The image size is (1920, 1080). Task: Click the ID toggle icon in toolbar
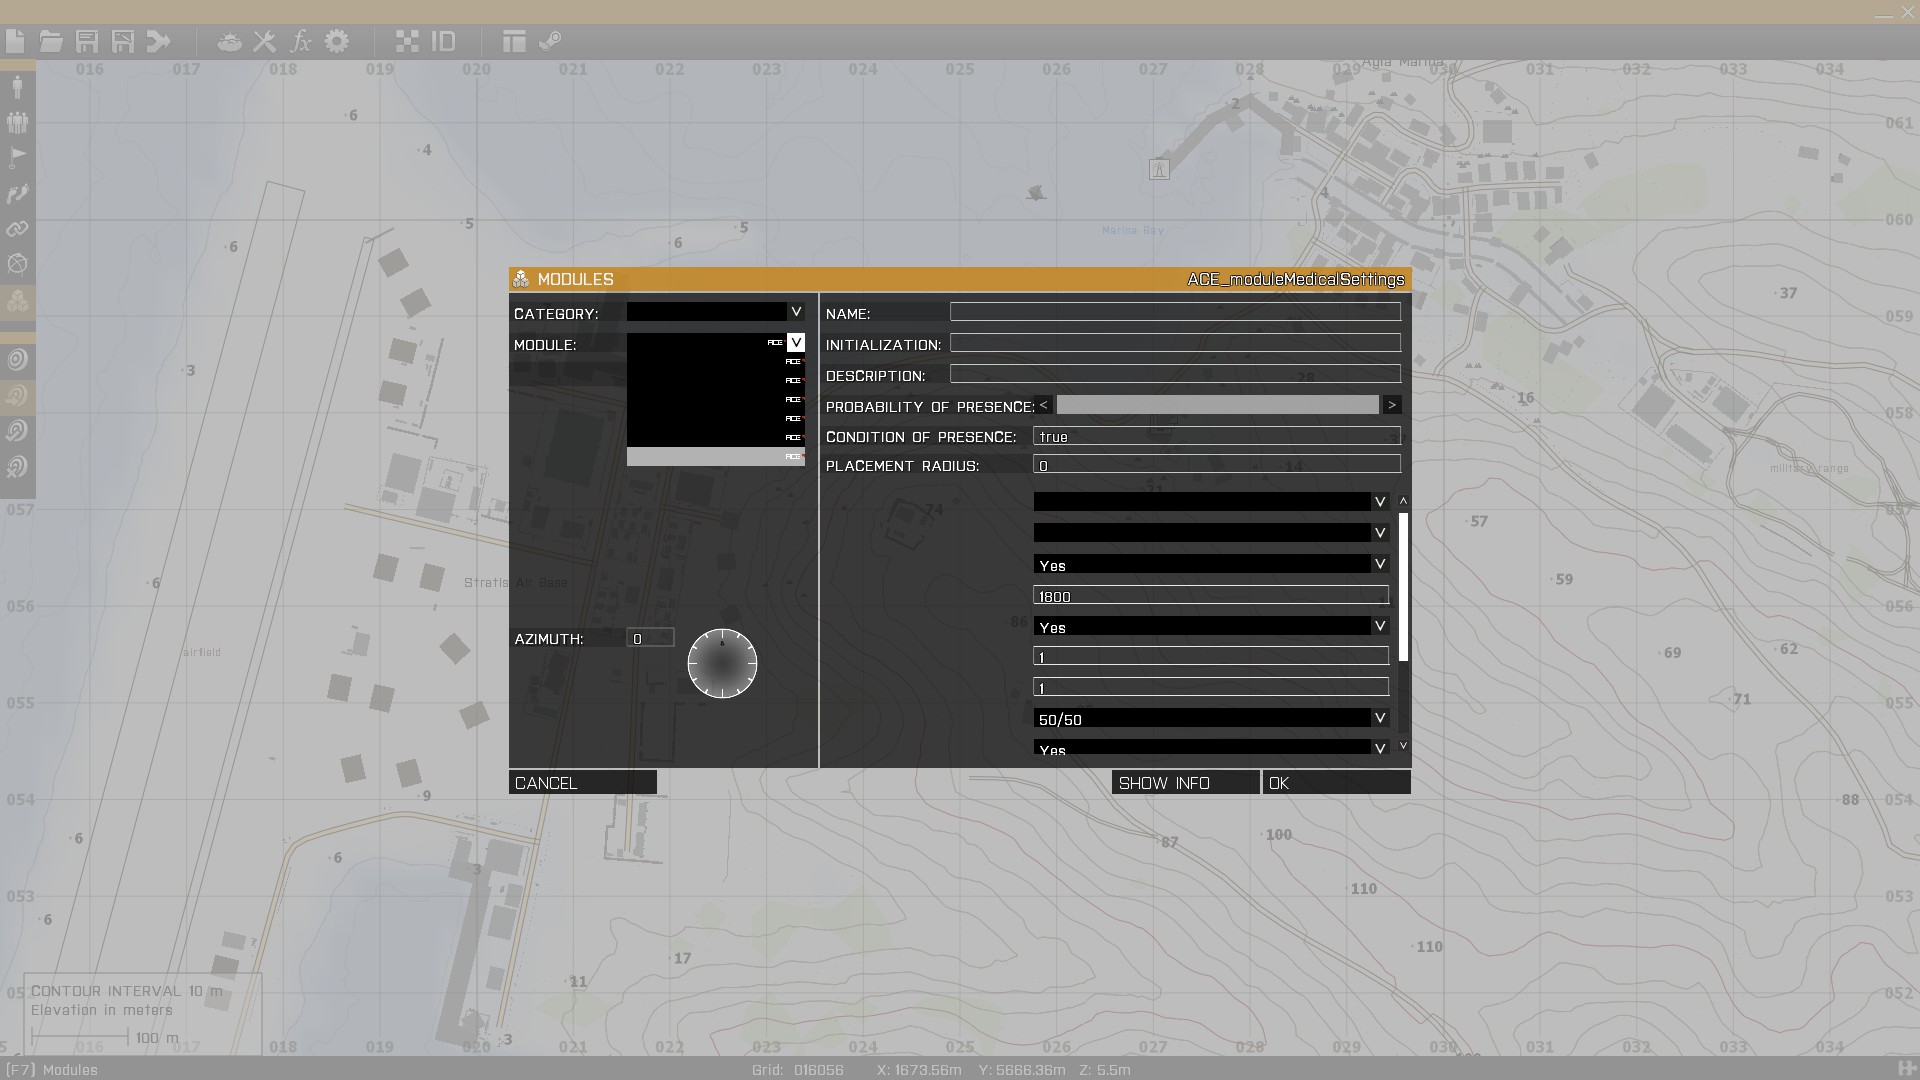pos(443,41)
